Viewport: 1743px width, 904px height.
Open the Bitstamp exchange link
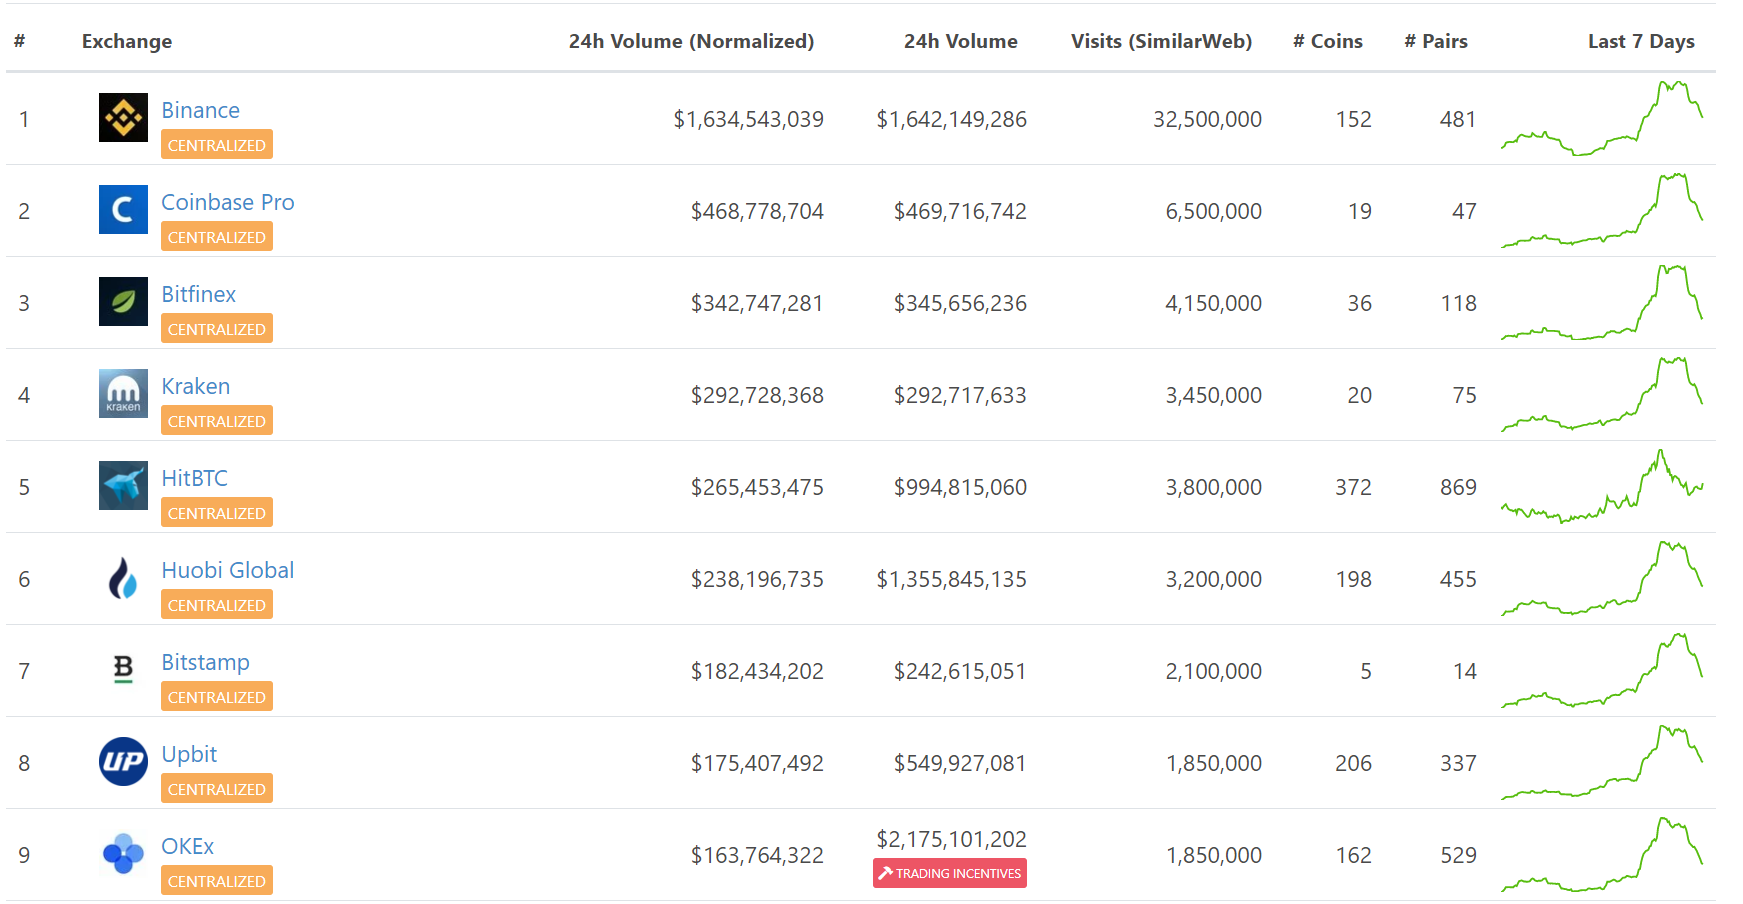tap(205, 662)
